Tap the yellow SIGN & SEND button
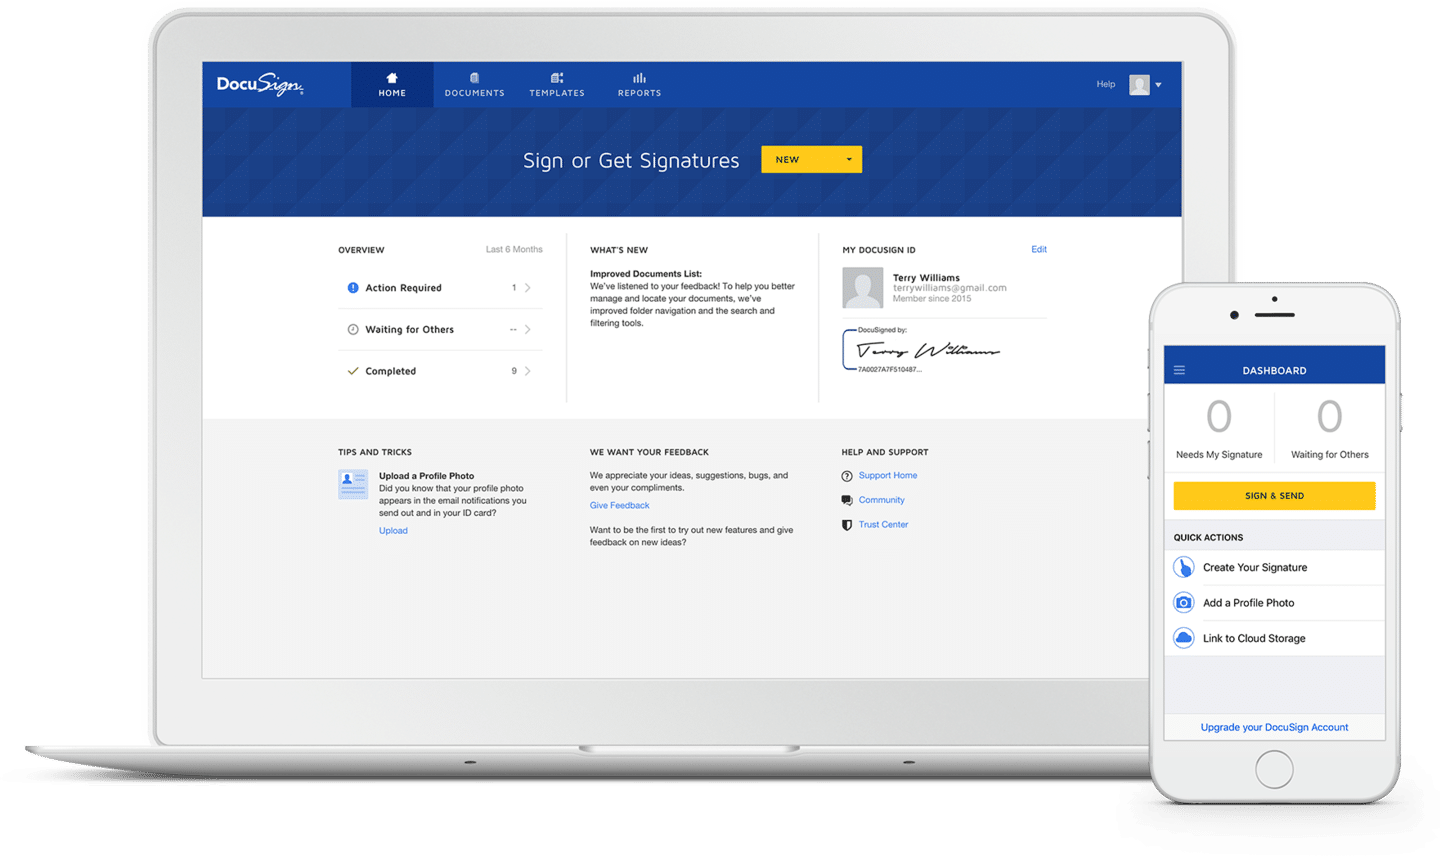1440x856 pixels. click(1274, 496)
